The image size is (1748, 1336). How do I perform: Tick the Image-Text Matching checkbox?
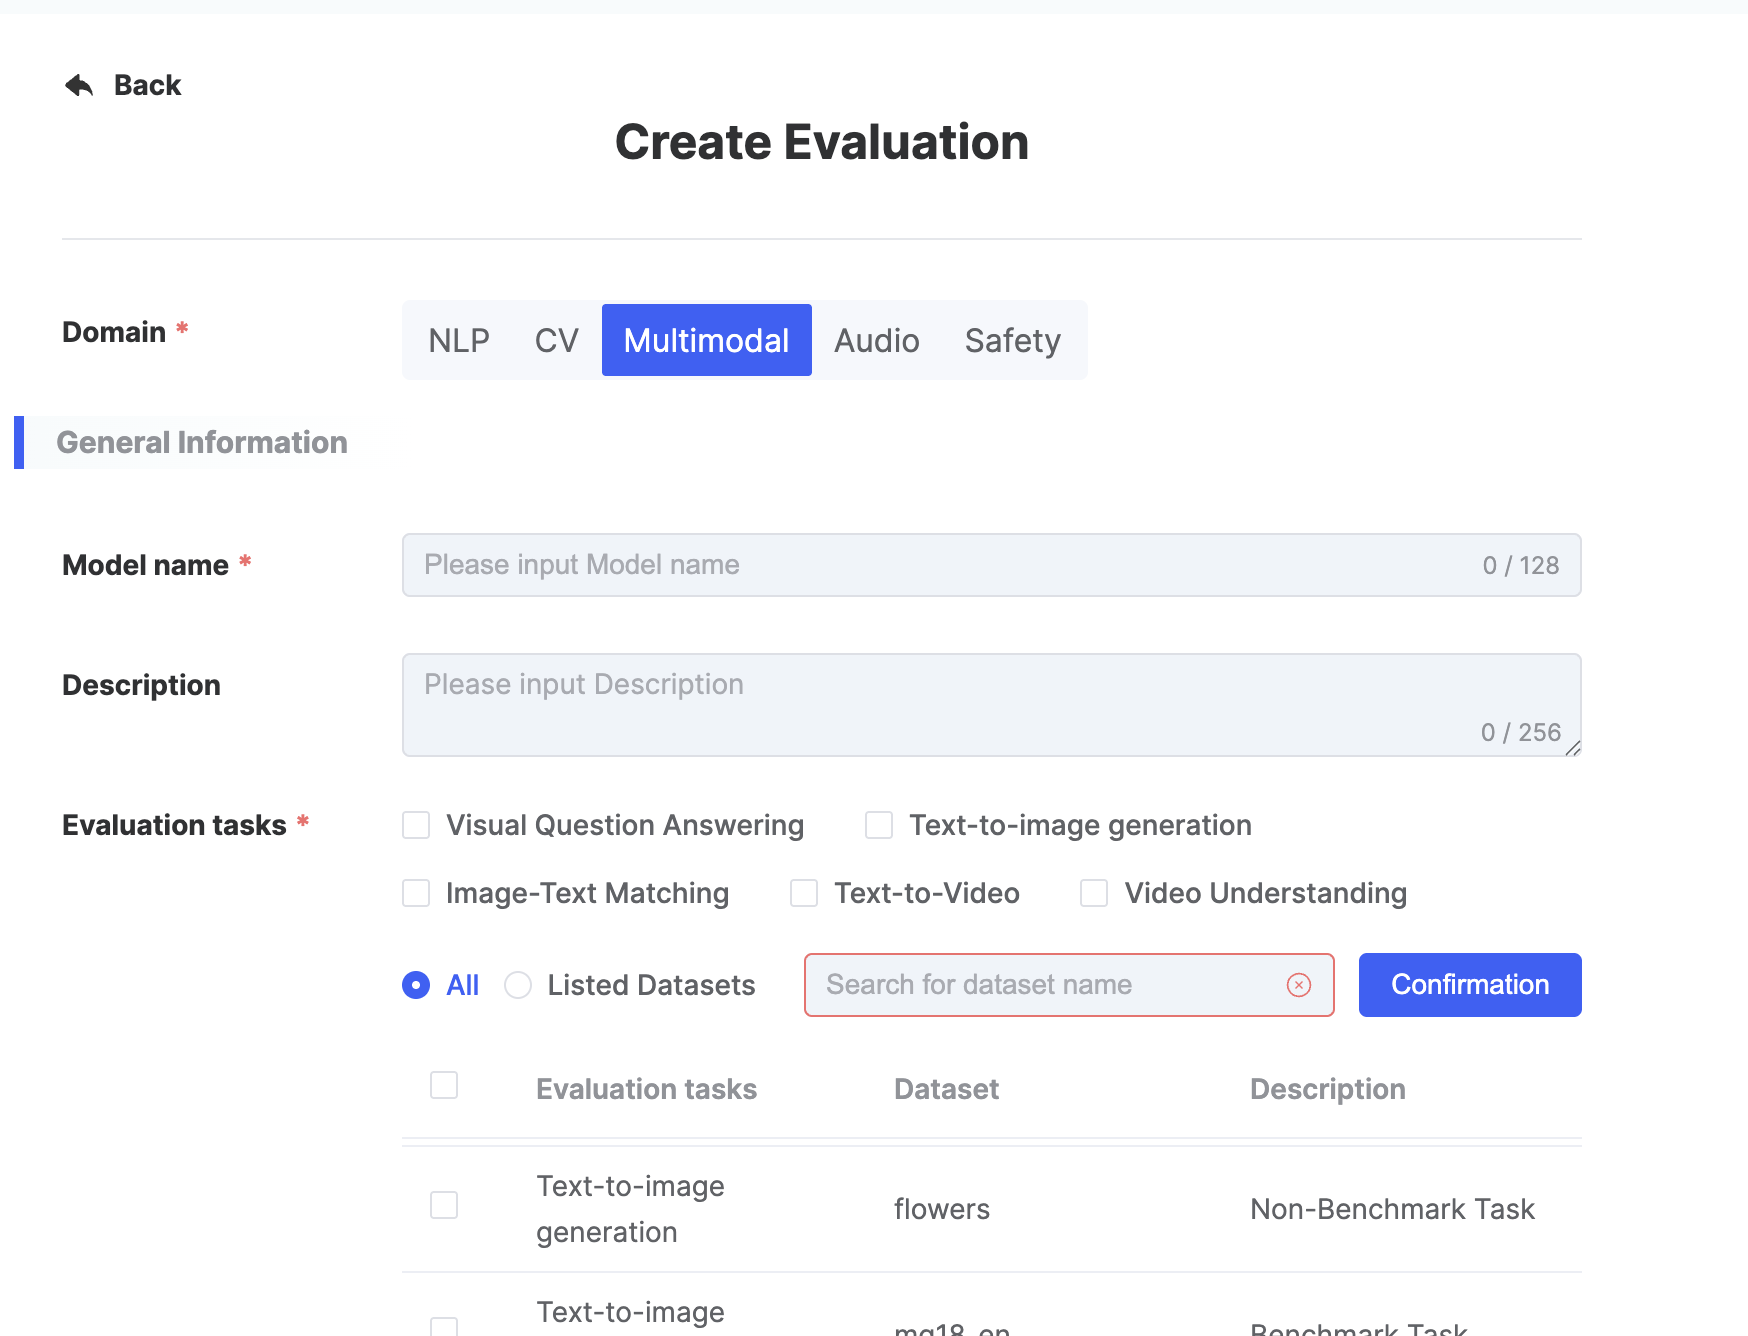coord(416,893)
